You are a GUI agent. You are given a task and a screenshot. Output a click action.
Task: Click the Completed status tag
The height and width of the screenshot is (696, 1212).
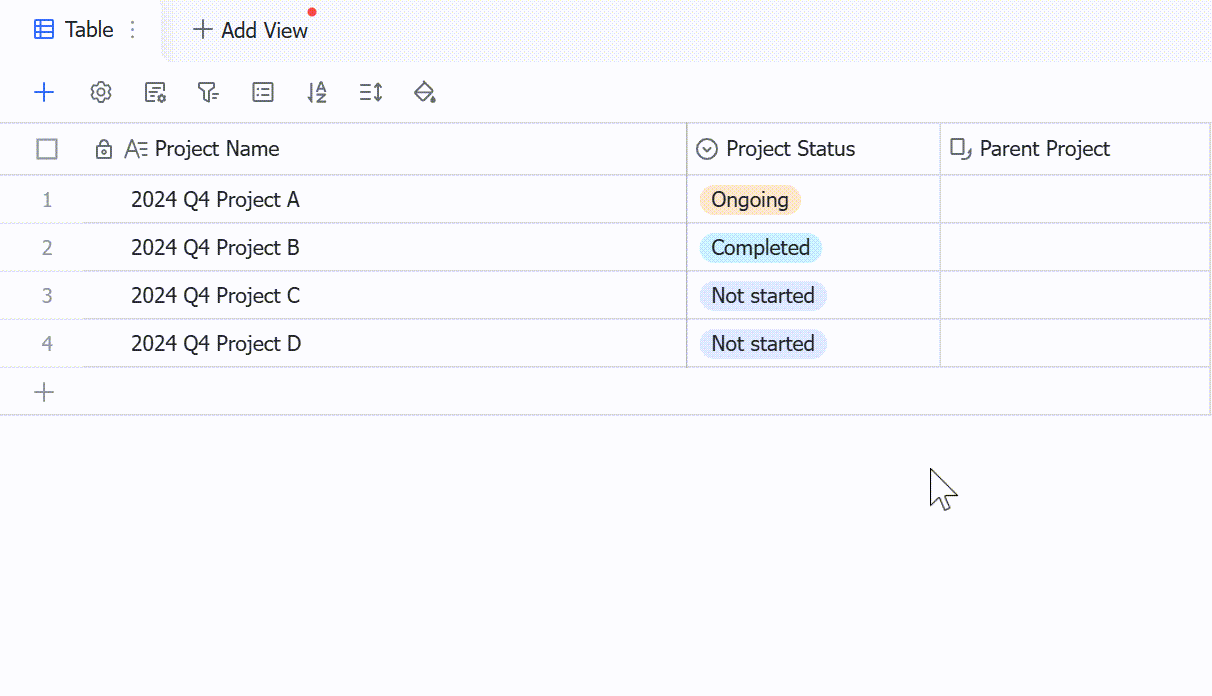pyautogui.click(x=760, y=248)
